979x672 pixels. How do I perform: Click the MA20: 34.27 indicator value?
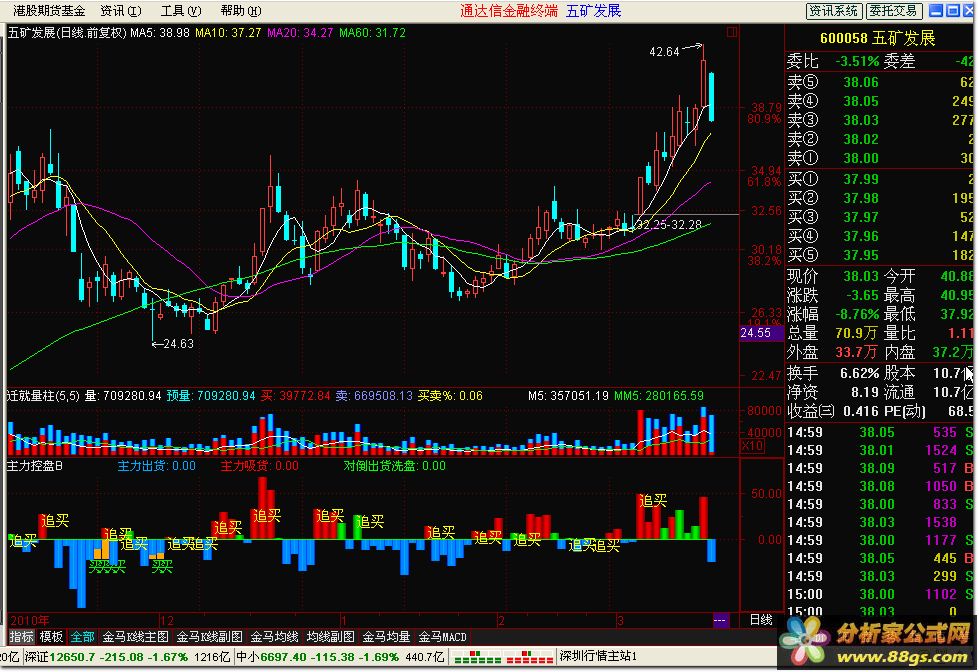point(300,32)
